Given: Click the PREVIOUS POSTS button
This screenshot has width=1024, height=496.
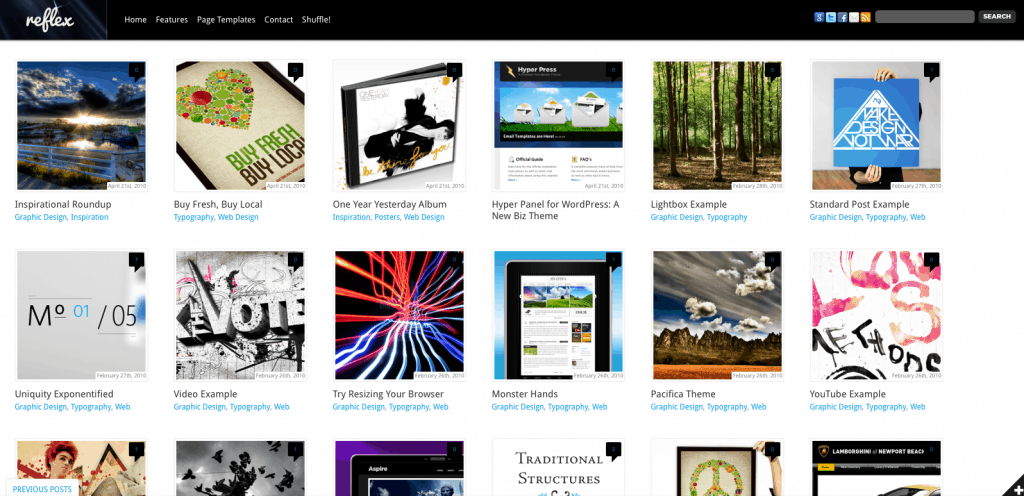Looking at the screenshot, I should (x=42, y=489).
